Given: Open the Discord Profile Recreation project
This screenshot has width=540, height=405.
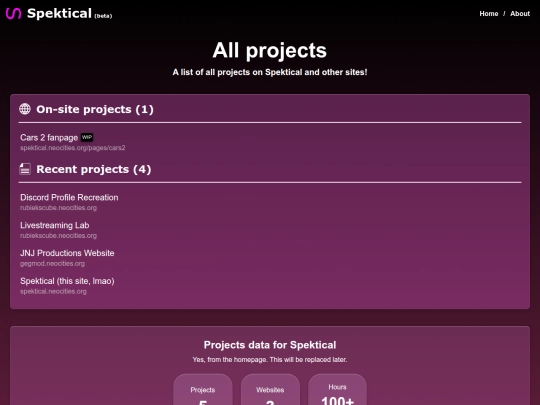Looking at the screenshot, I should [x=69, y=197].
